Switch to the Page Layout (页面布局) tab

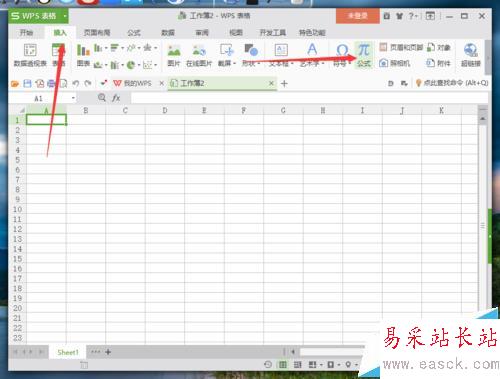click(97, 33)
